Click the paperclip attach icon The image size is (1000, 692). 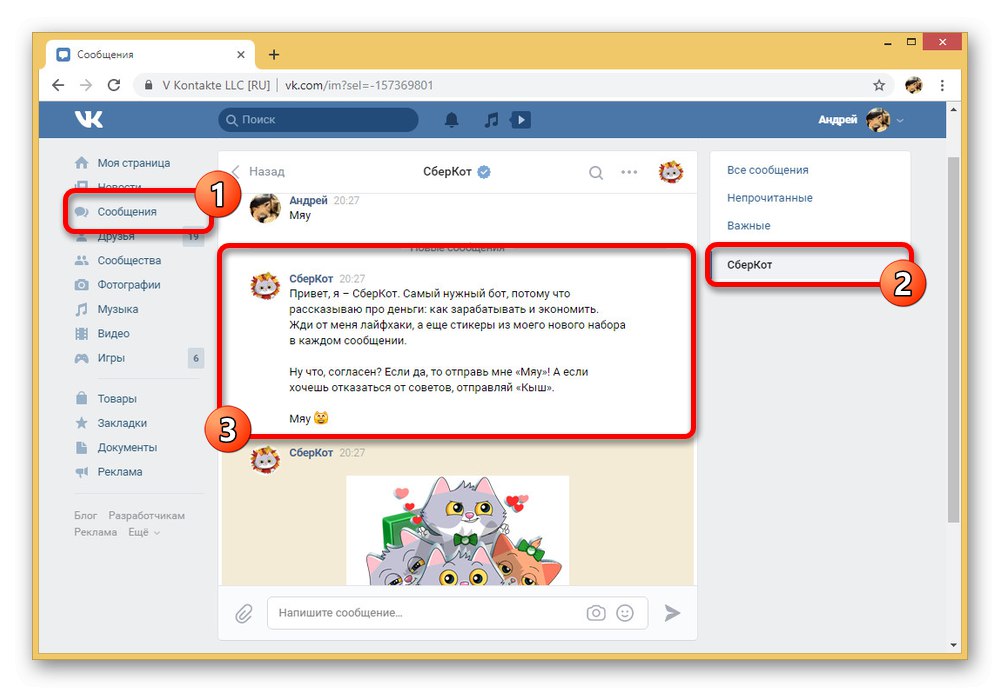tap(244, 614)
